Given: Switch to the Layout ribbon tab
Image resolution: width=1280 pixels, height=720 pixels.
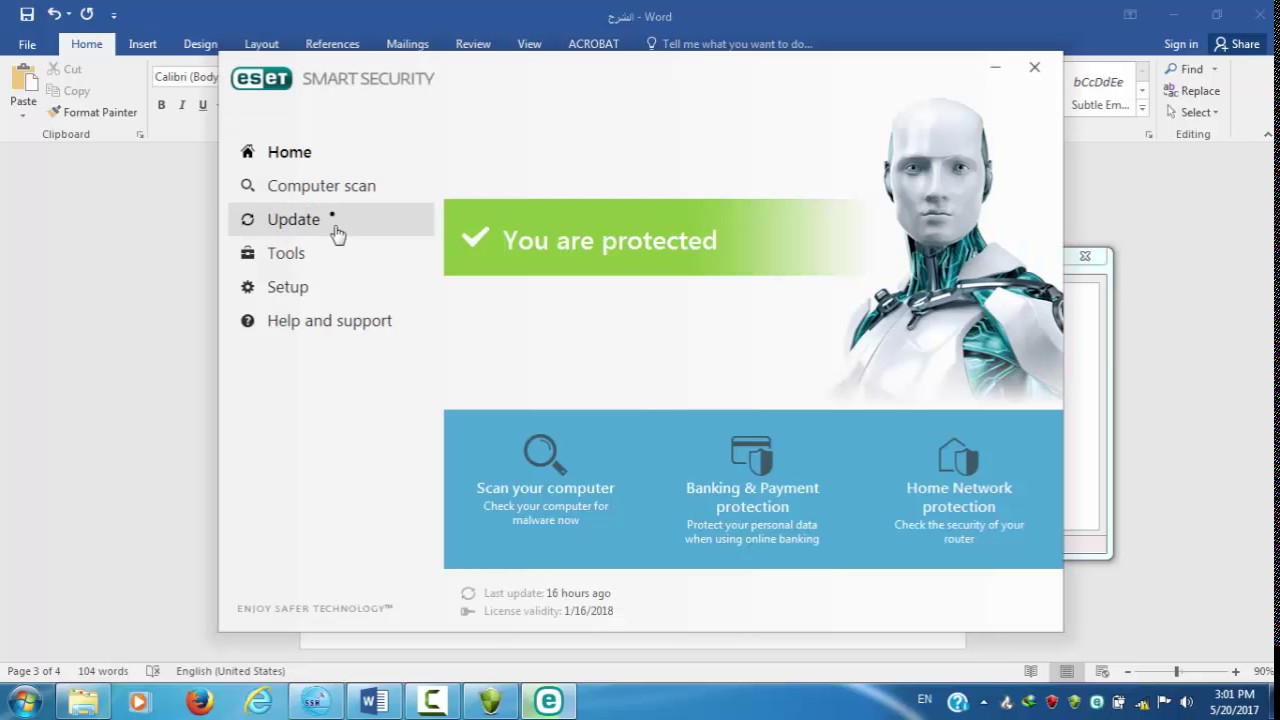Looking at the screenshot, I should coord(261,44).
